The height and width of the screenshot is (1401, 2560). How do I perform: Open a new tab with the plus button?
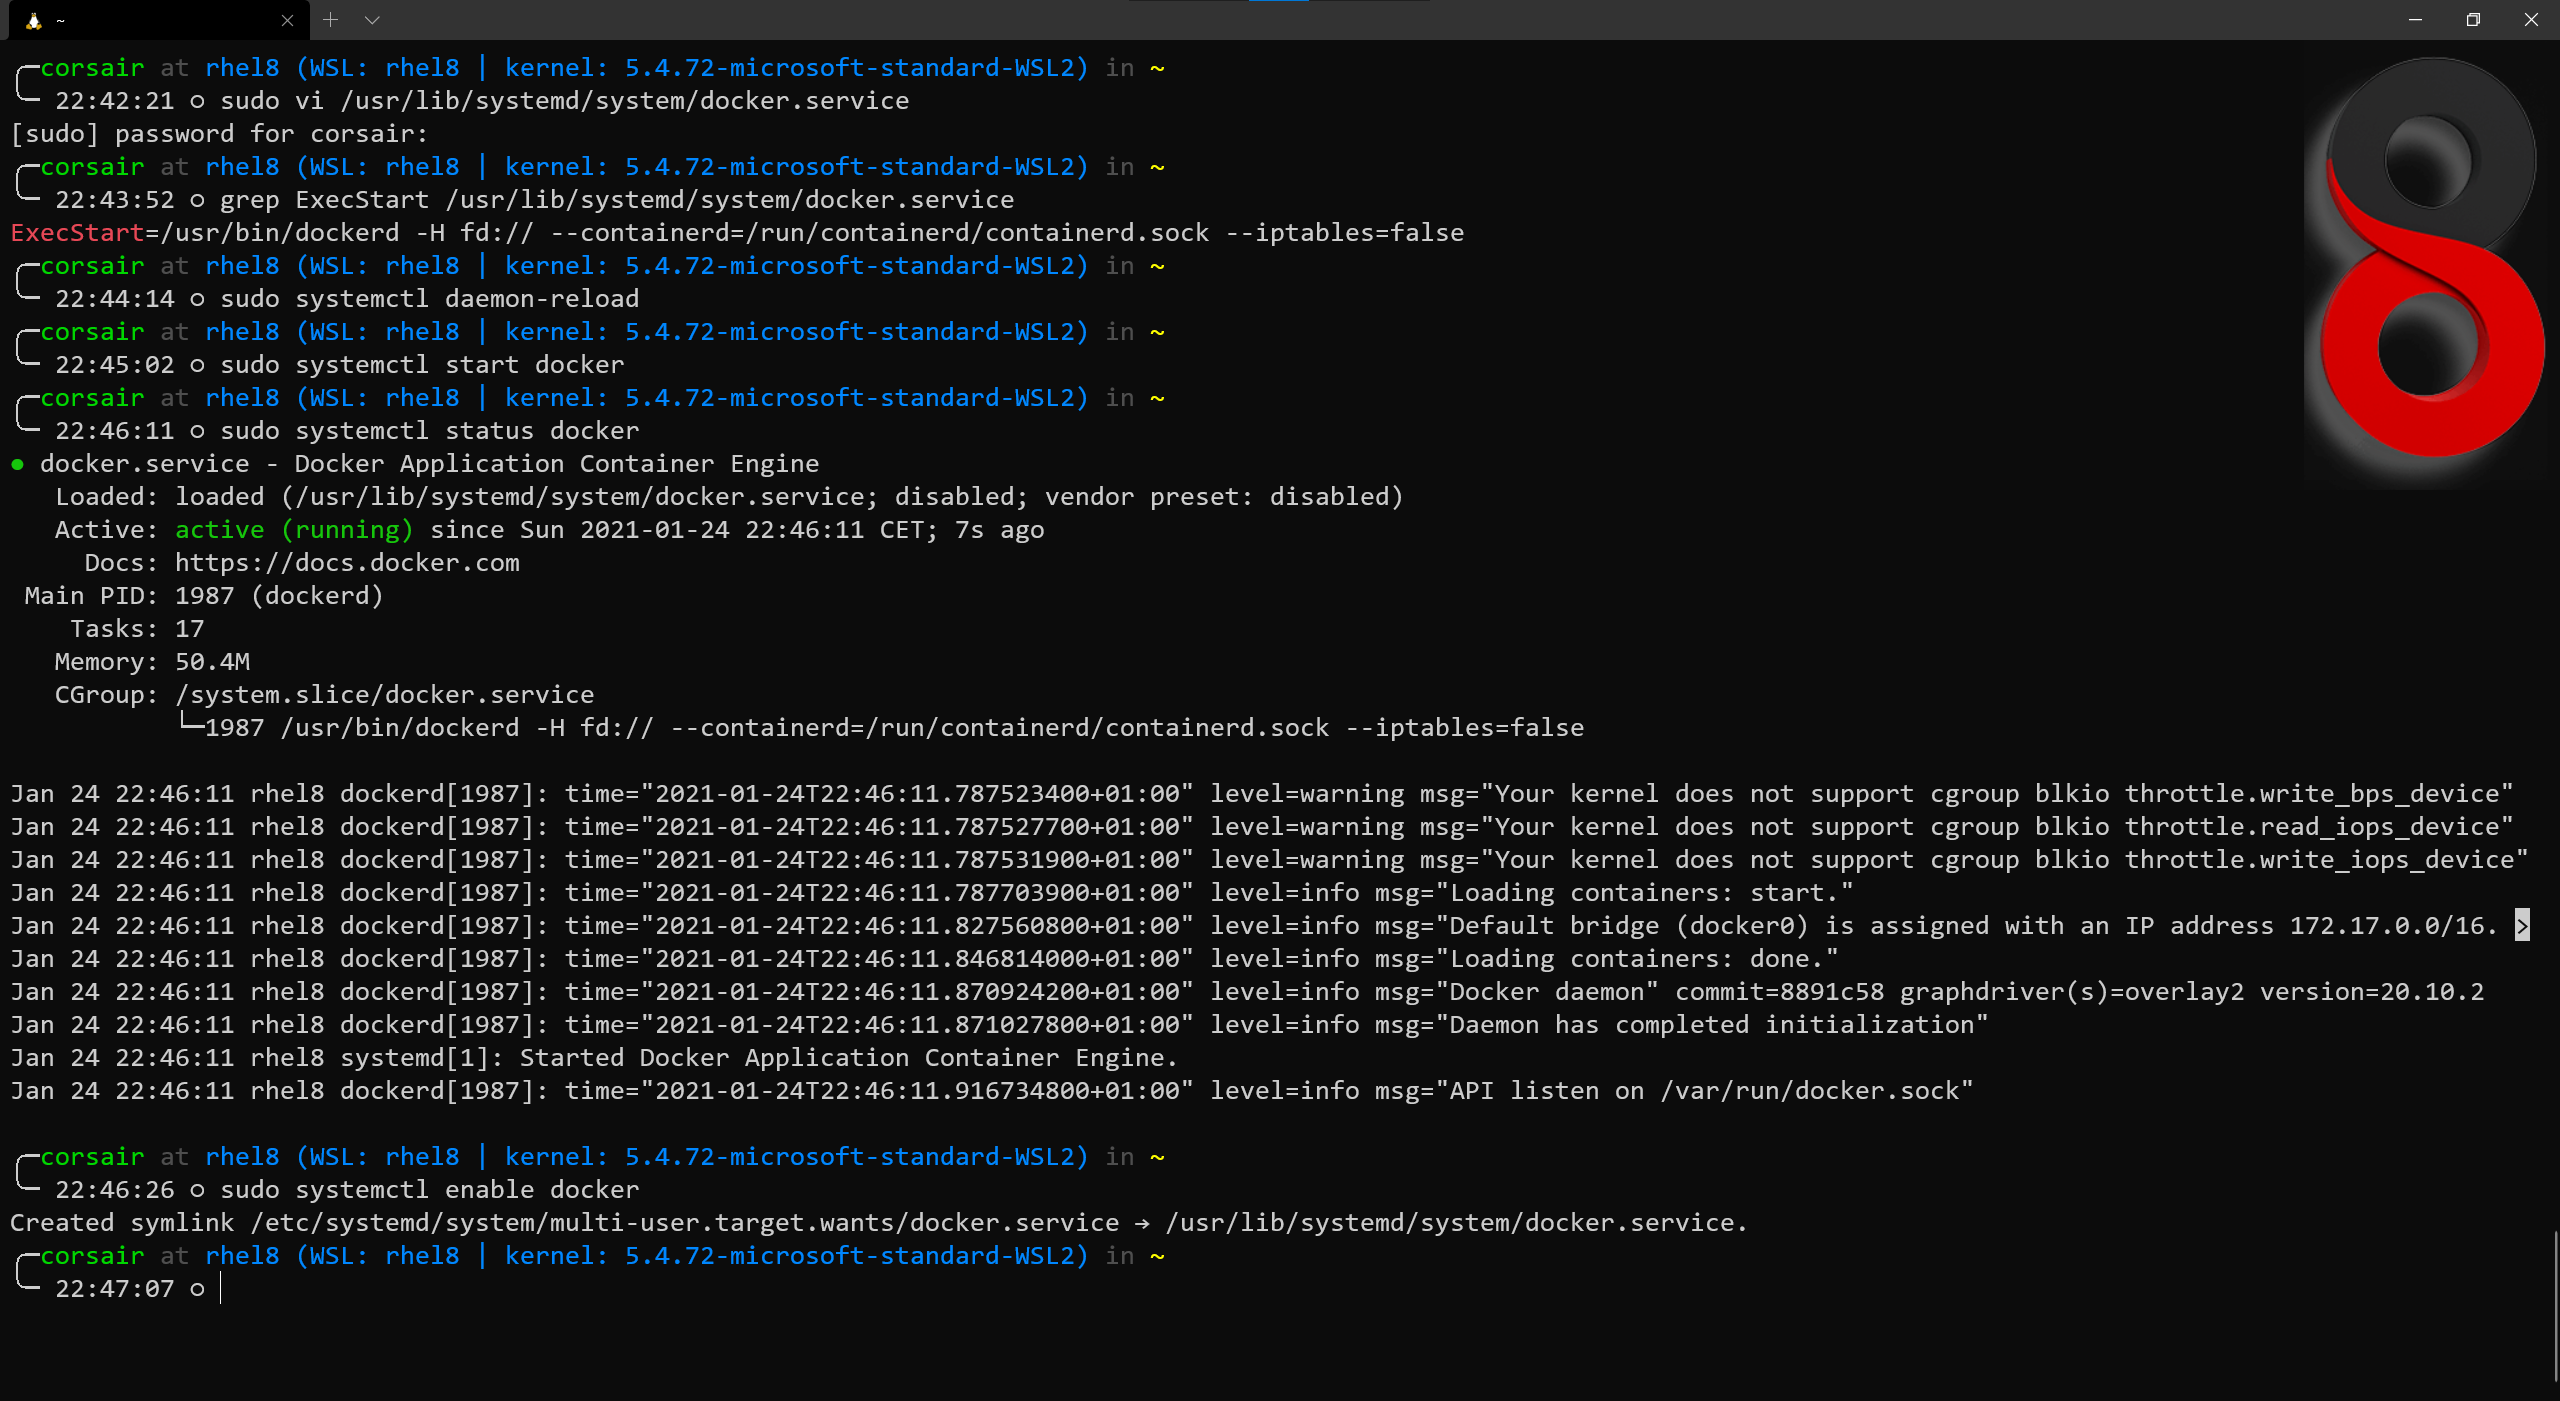pos(330,20)
